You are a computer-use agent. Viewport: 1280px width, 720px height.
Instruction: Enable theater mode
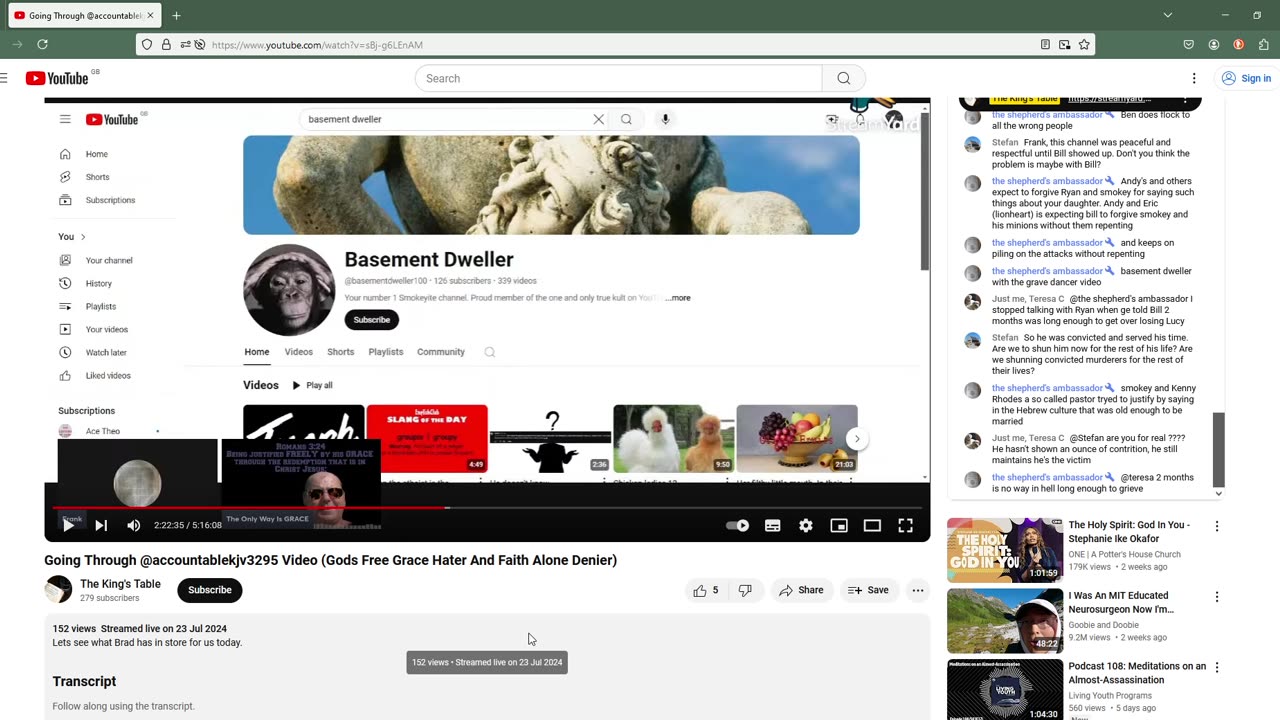tap(872, 525)
